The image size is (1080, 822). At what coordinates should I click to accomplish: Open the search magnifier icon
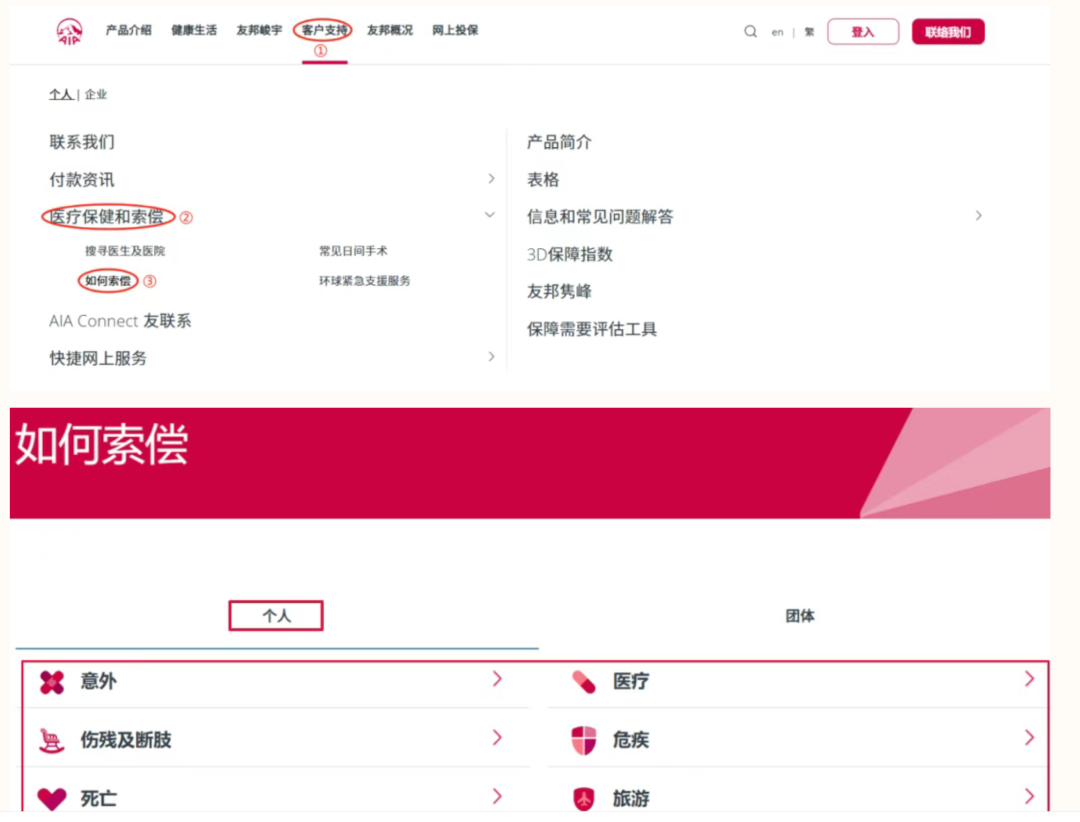750,32
